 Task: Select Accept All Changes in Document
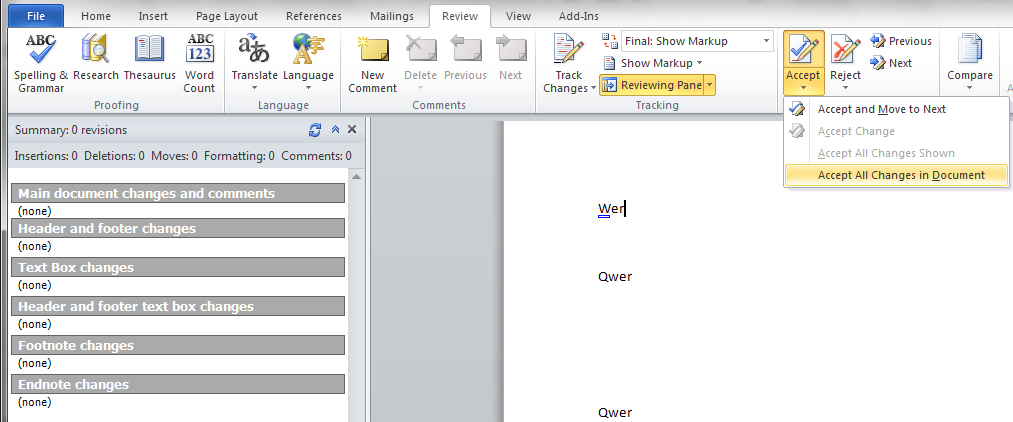tap(896, 175)
